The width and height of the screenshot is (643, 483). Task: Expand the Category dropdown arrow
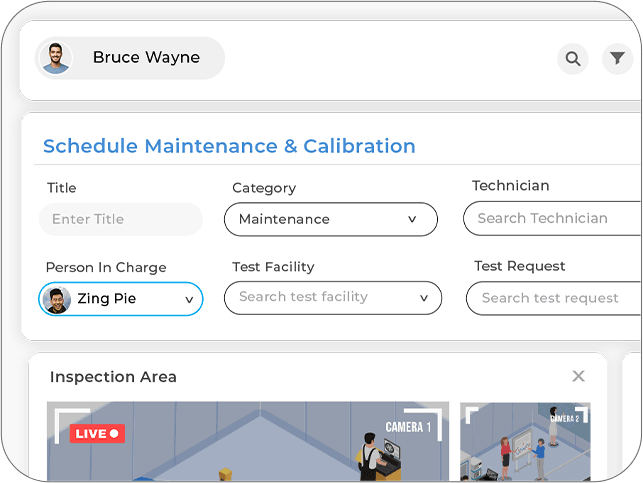pos(412,219)
